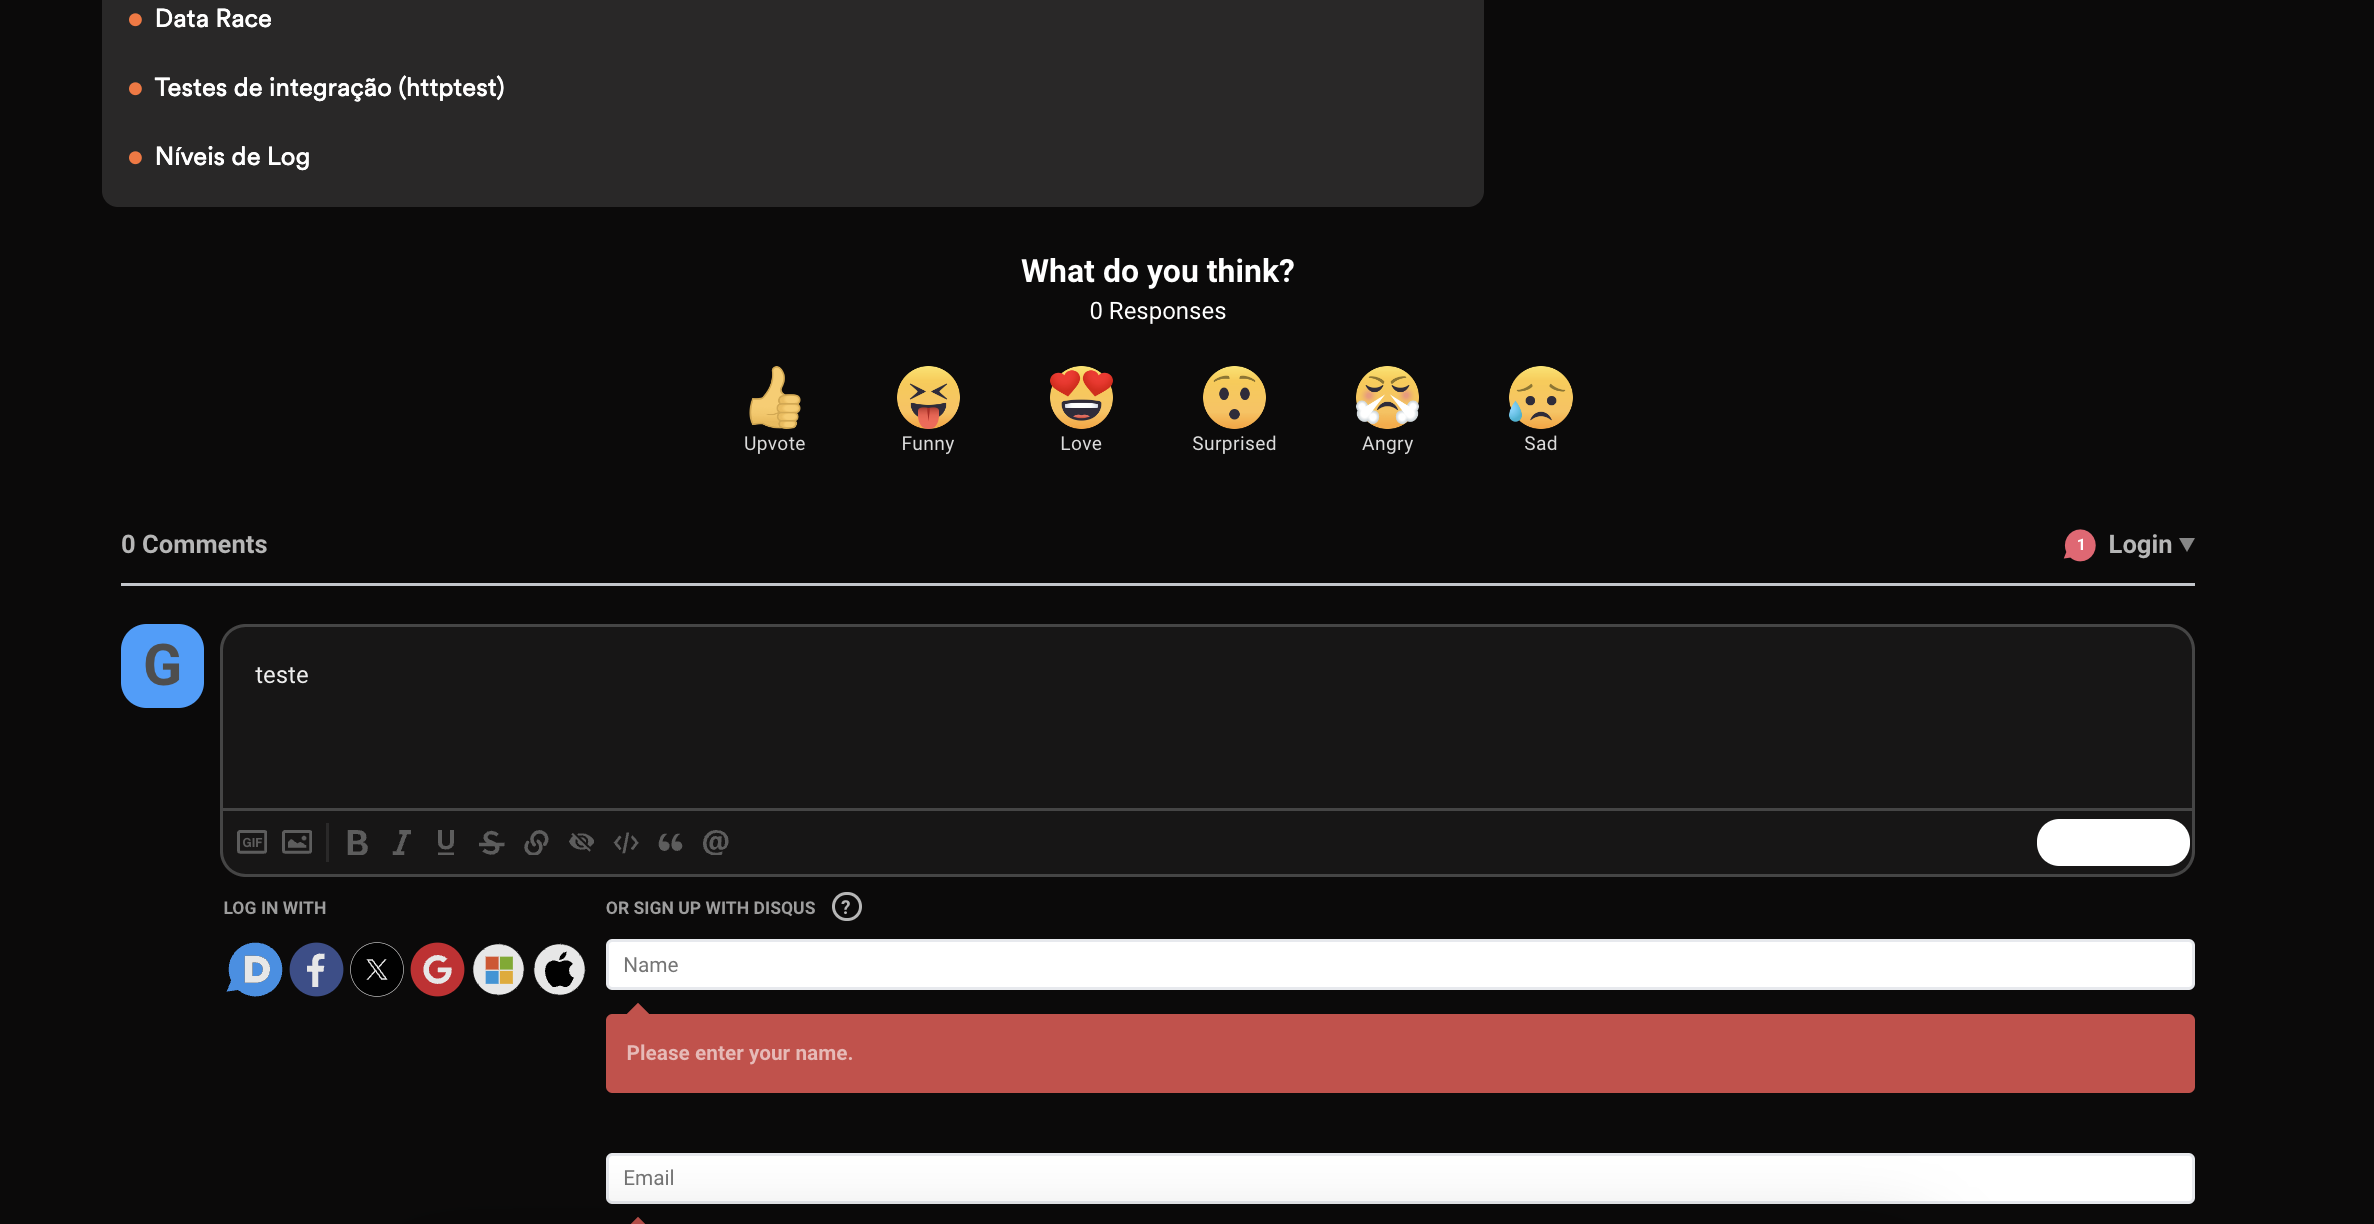Mention a user with @ icon

pyautogui.click(x=716, y=842)
